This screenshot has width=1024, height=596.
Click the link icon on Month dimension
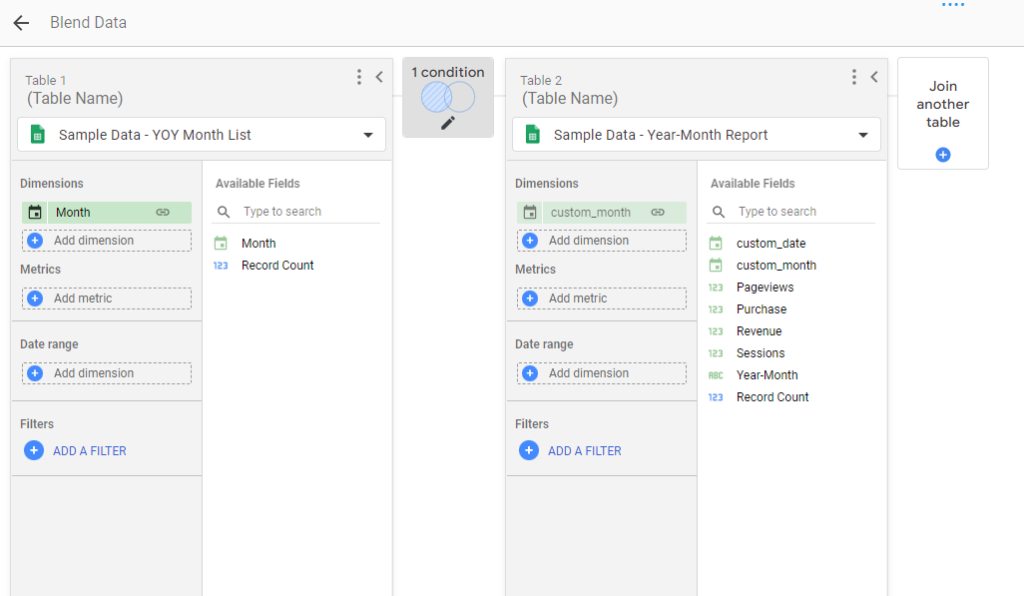click(x=163, y=212)
